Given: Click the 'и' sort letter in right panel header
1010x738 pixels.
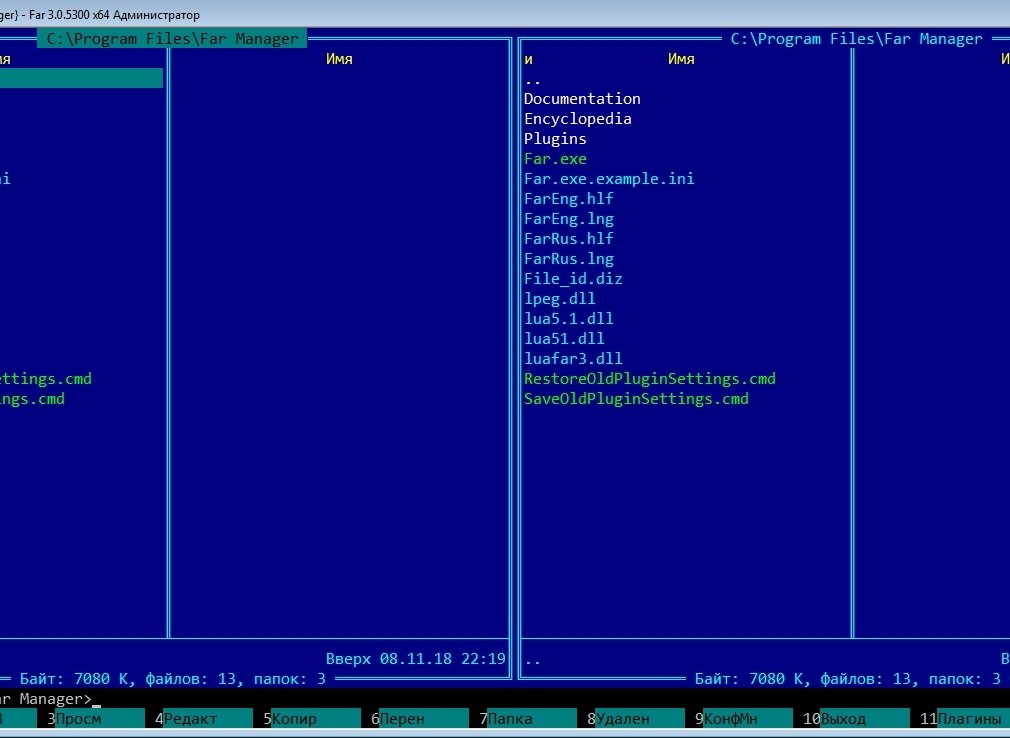Looking at the screenshot, I should [x=528, y=59].
